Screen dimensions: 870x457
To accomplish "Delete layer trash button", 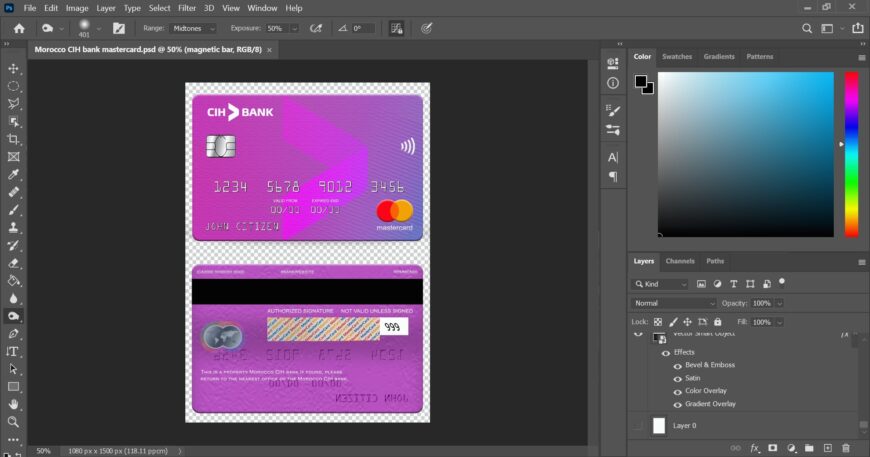I will pyautogui.click(x=846, y=448).
